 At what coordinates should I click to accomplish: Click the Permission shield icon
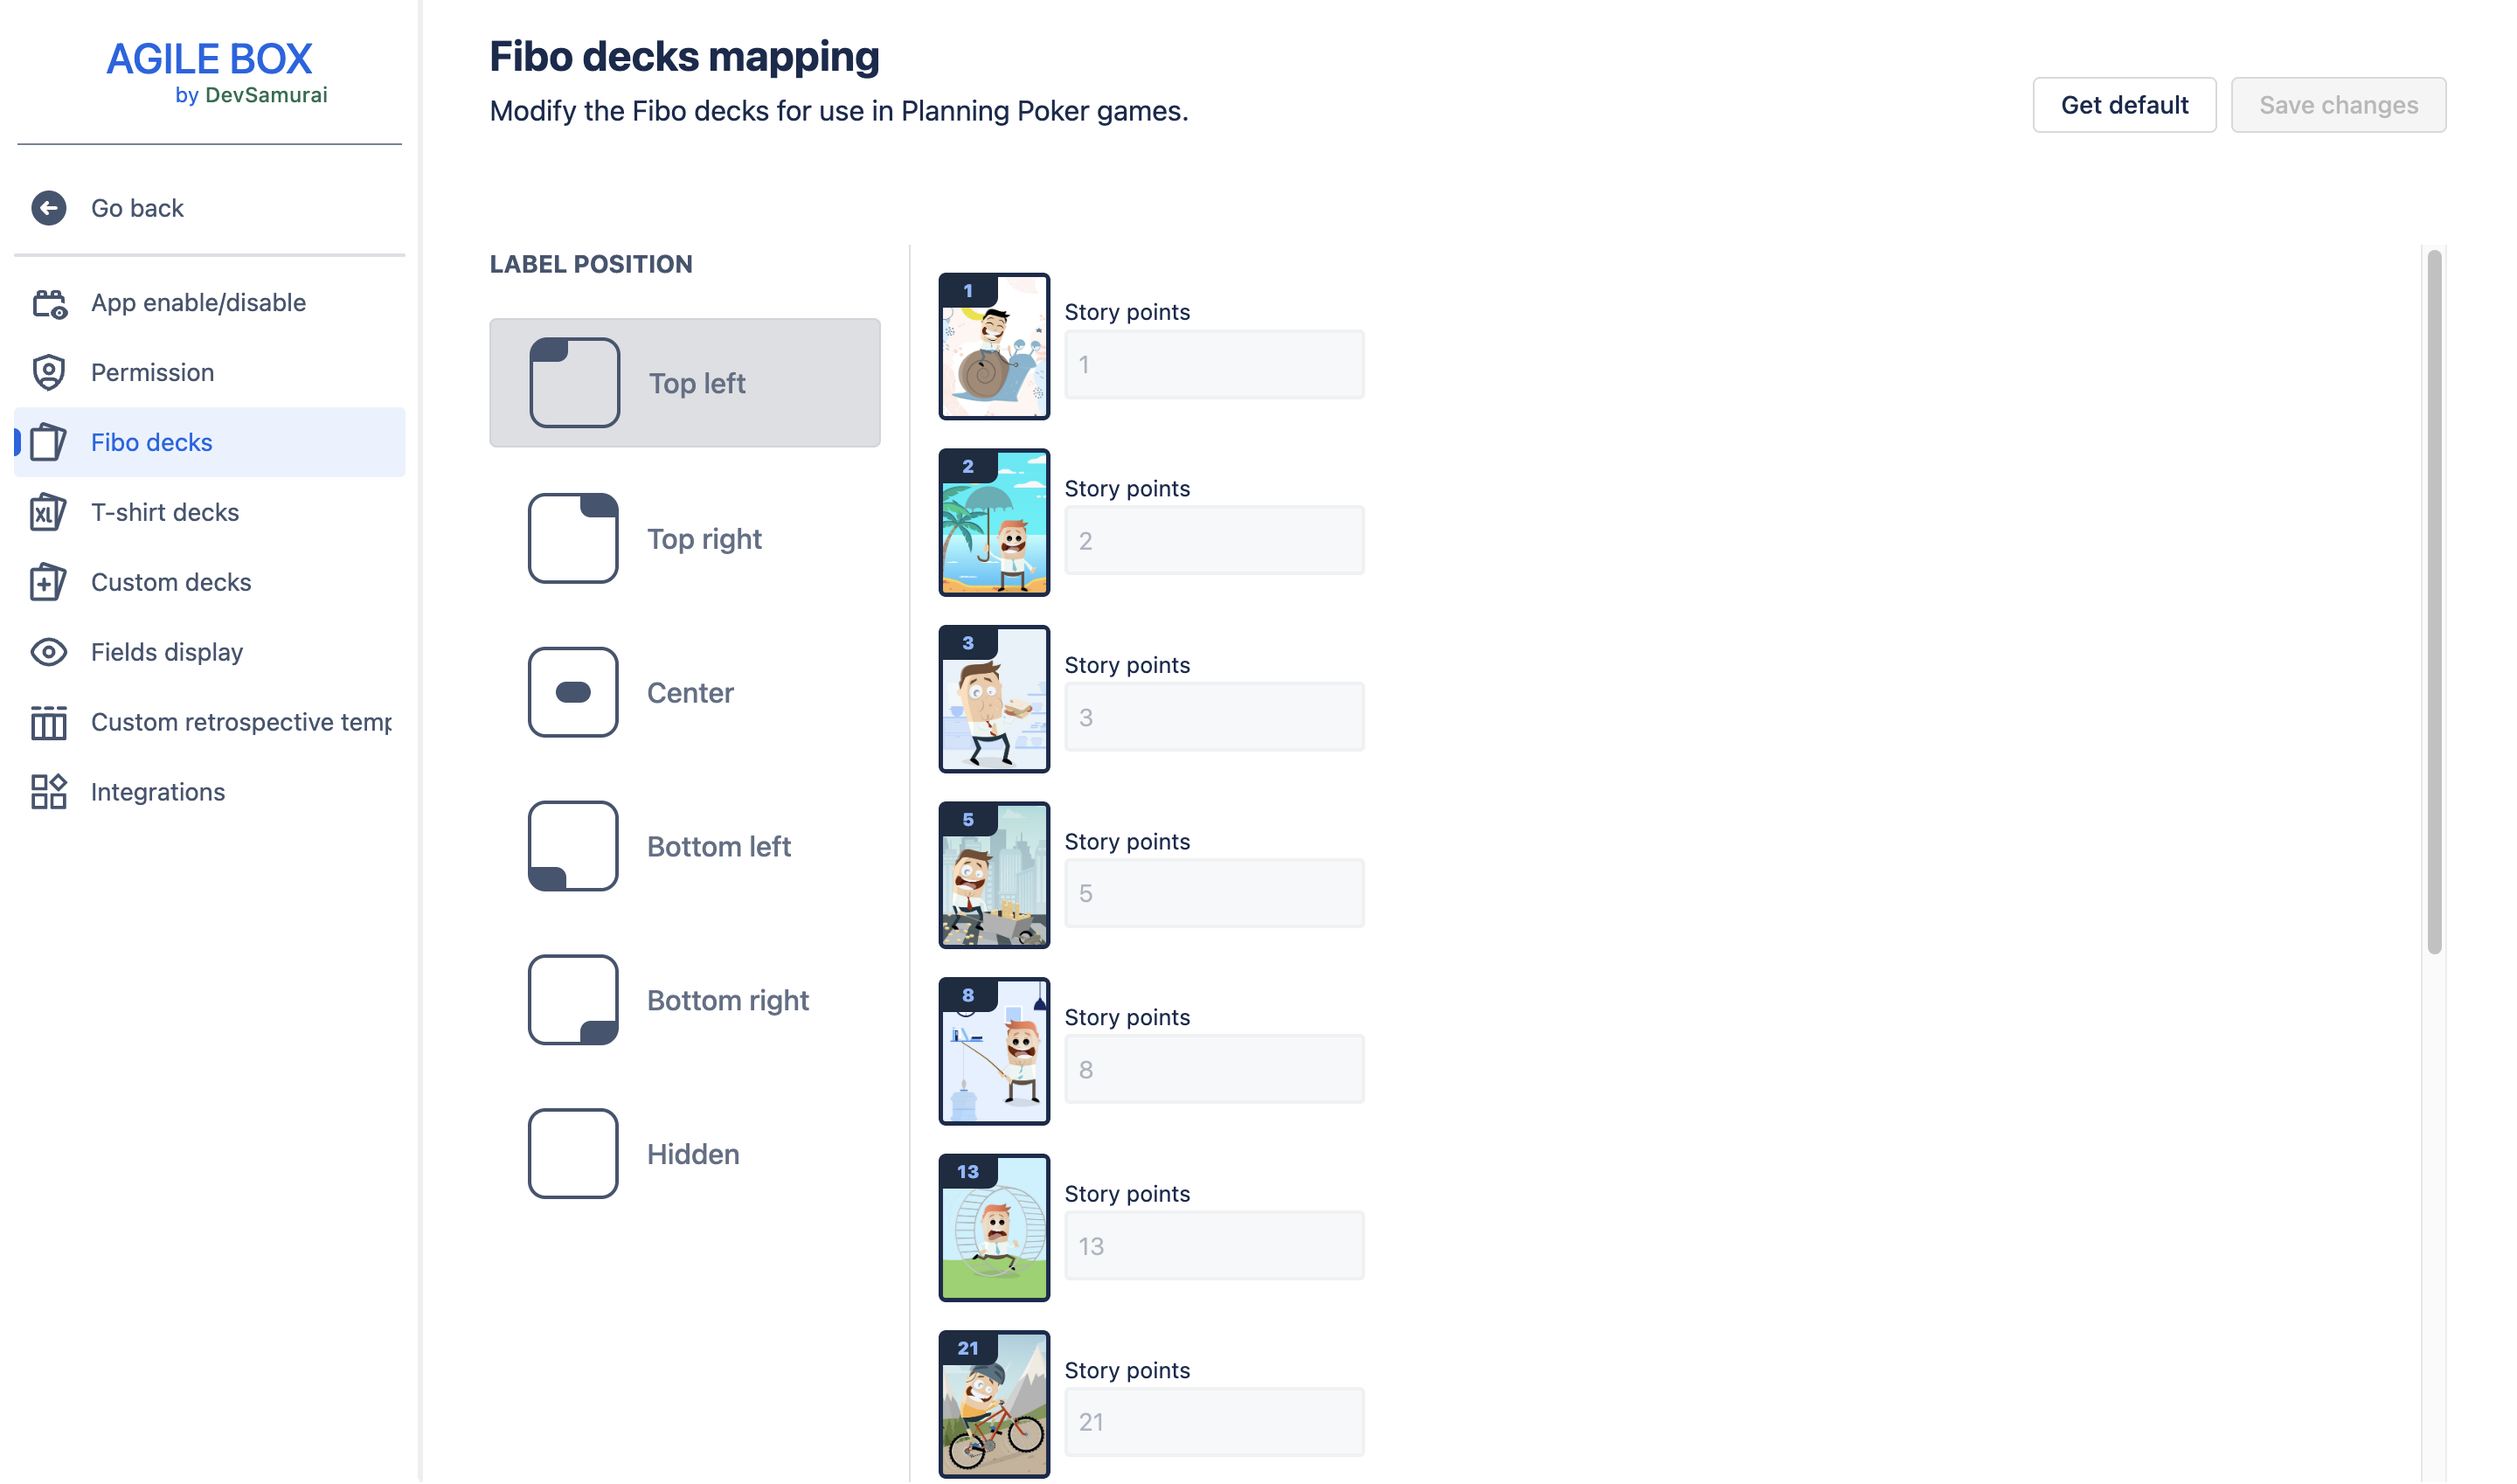pos(48,373)
